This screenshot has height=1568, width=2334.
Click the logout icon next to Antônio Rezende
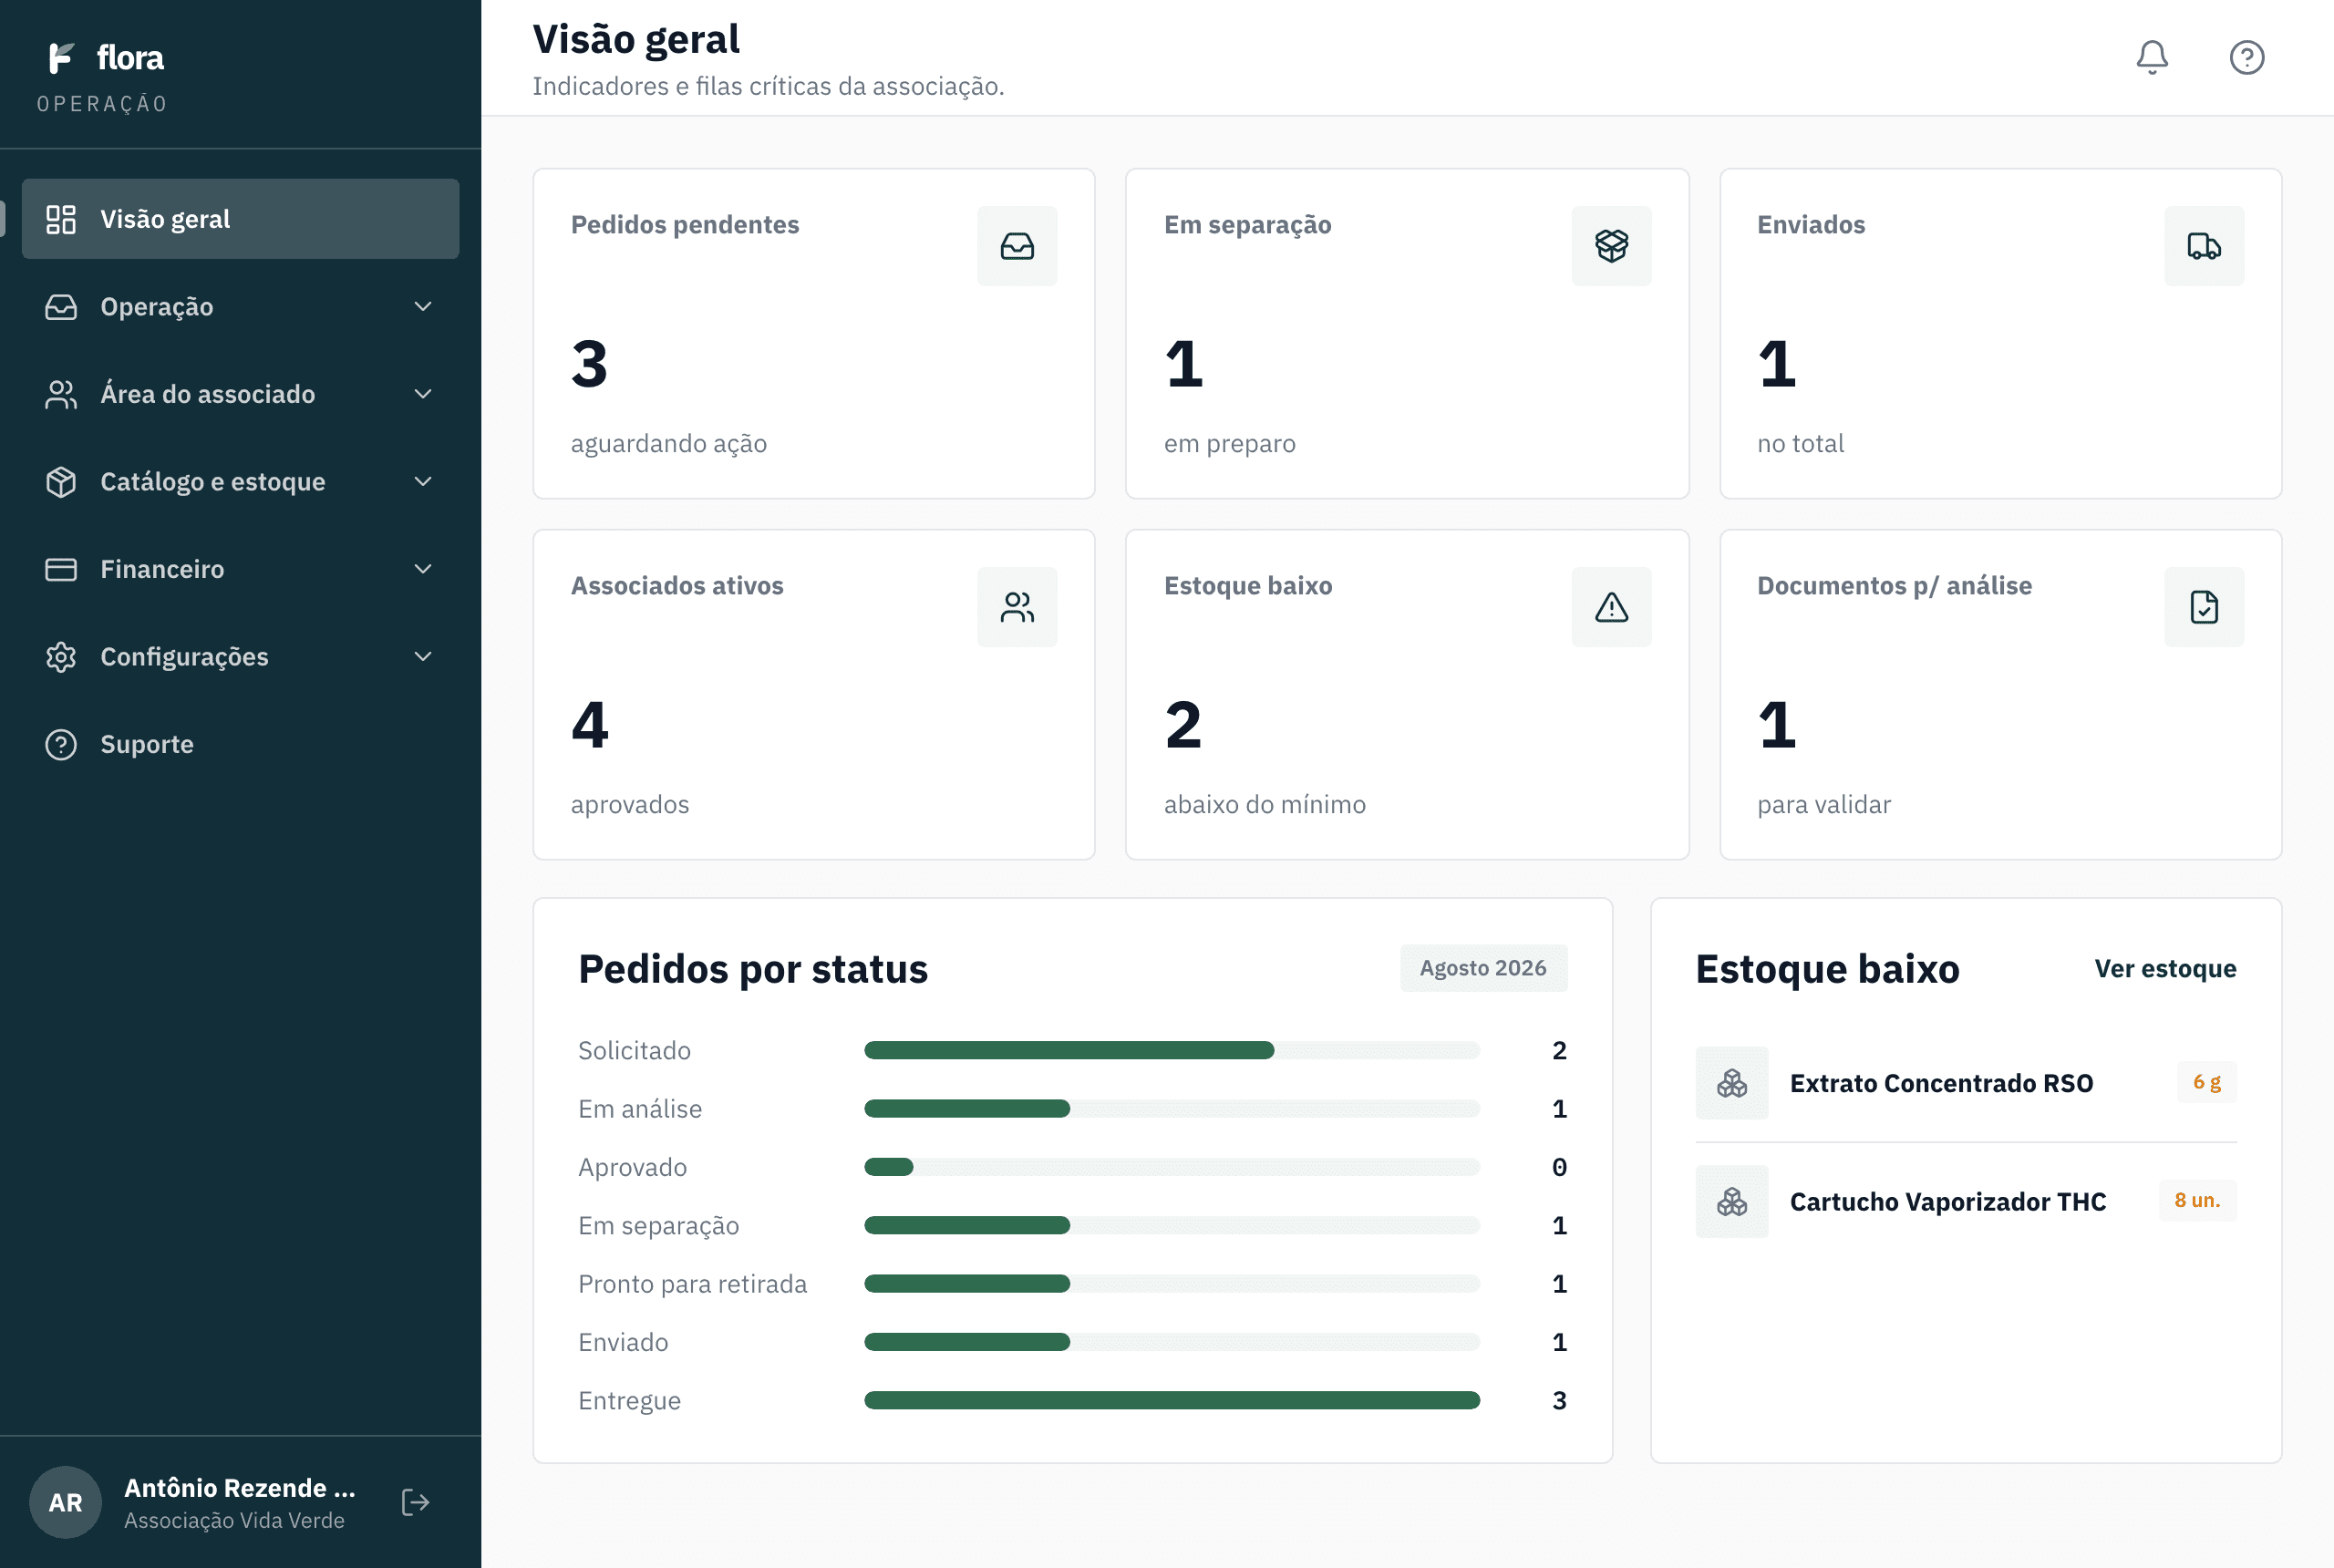point(415,1502)
